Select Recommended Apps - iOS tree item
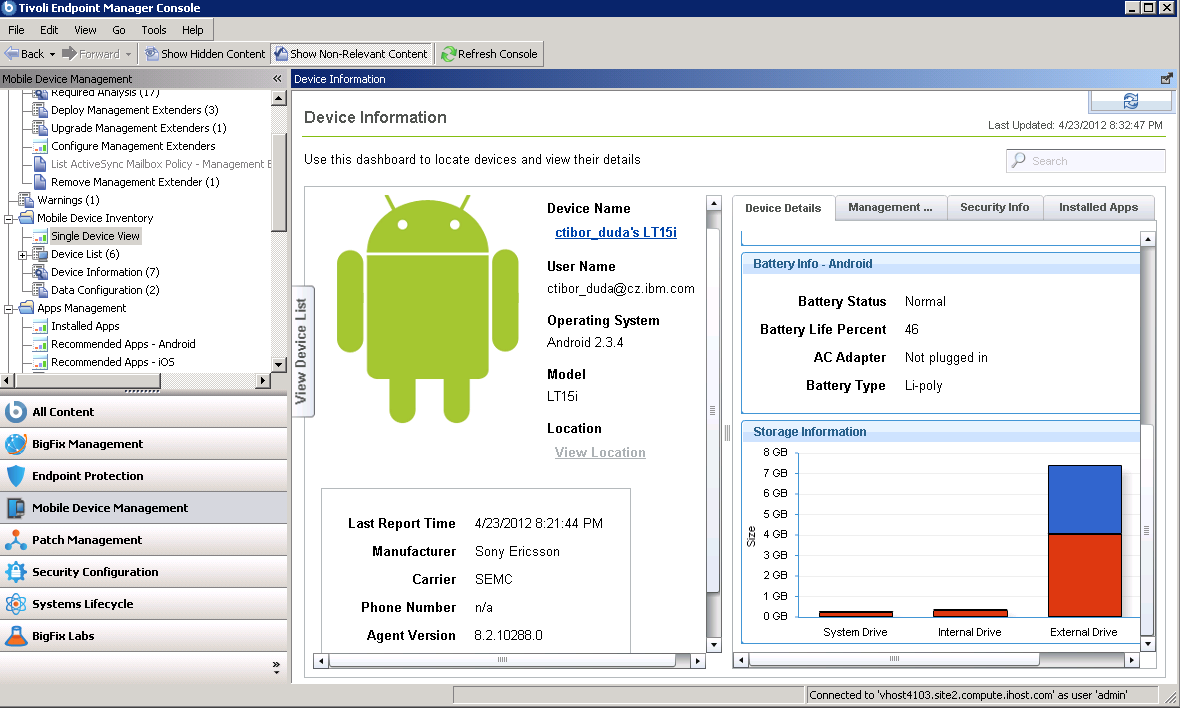Screen dimensions: 1180x708 113,362
